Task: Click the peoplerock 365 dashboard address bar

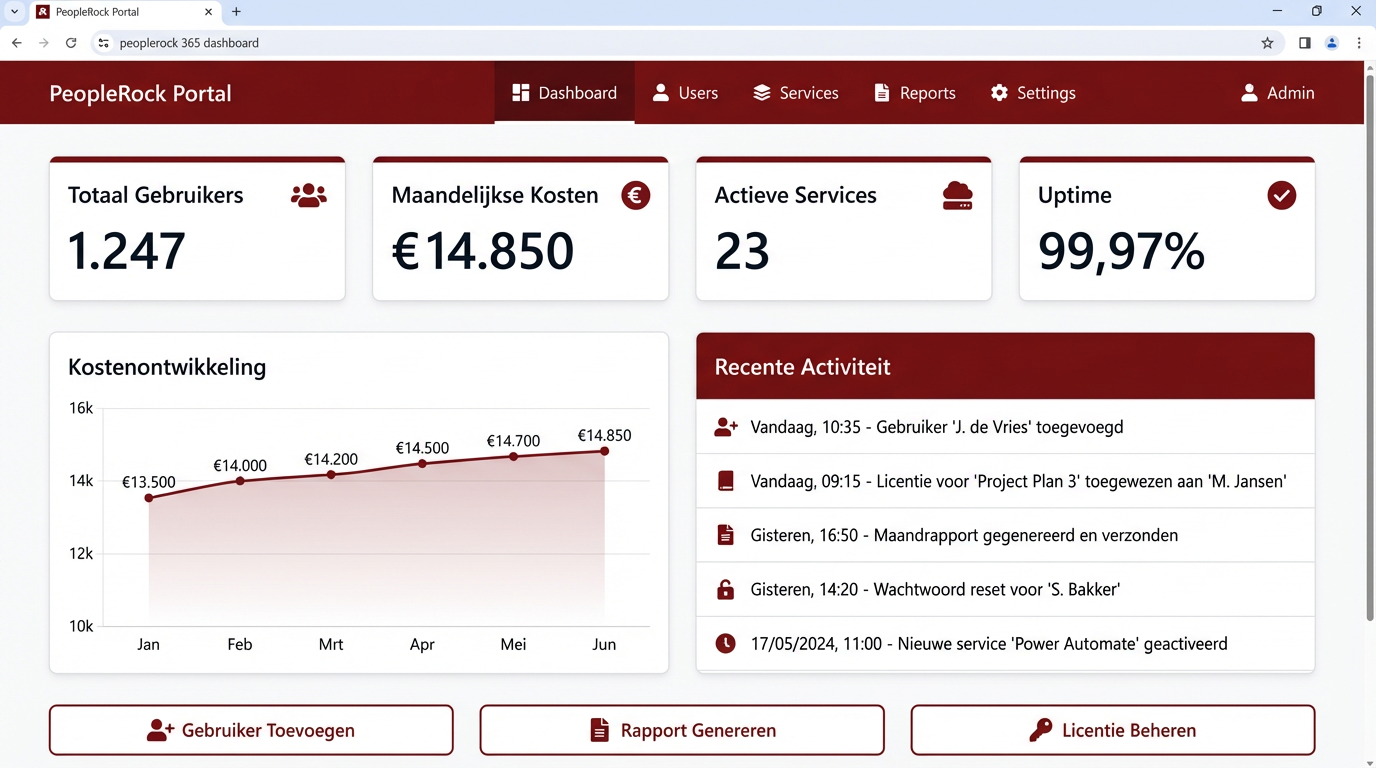Action: [188, 43]
